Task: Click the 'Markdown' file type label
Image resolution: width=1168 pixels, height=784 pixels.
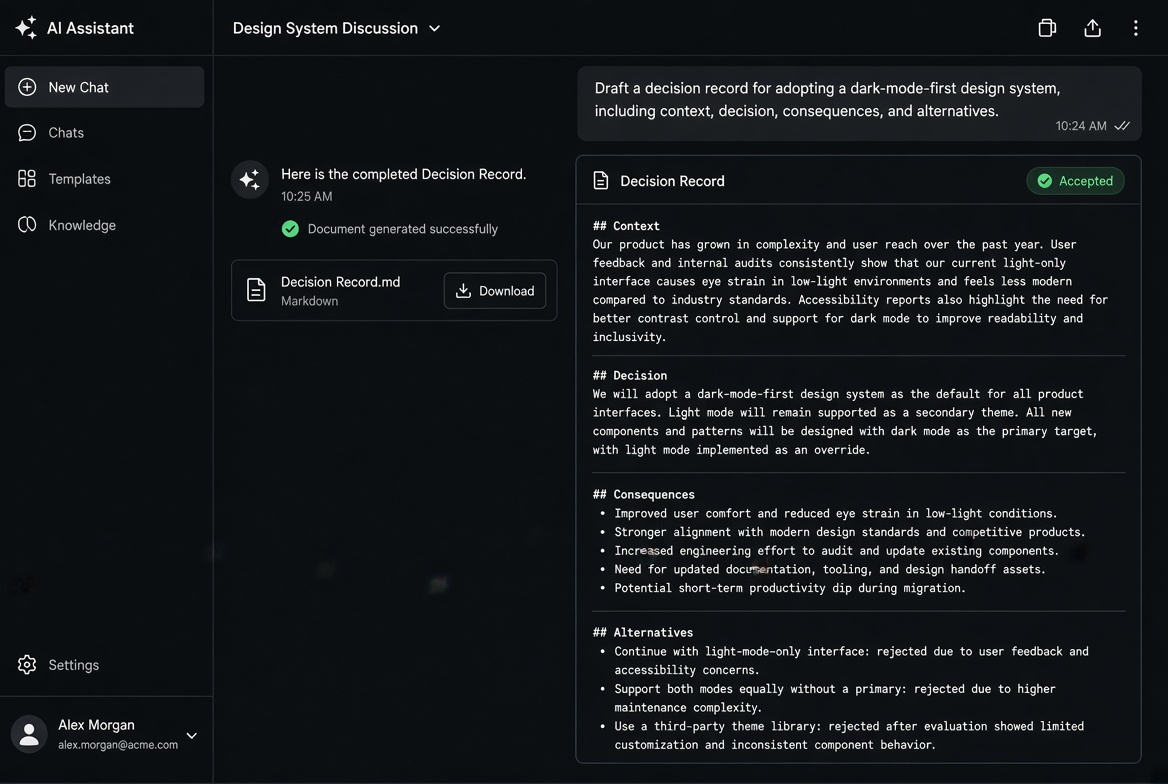Action: click(x=309, y=301)
